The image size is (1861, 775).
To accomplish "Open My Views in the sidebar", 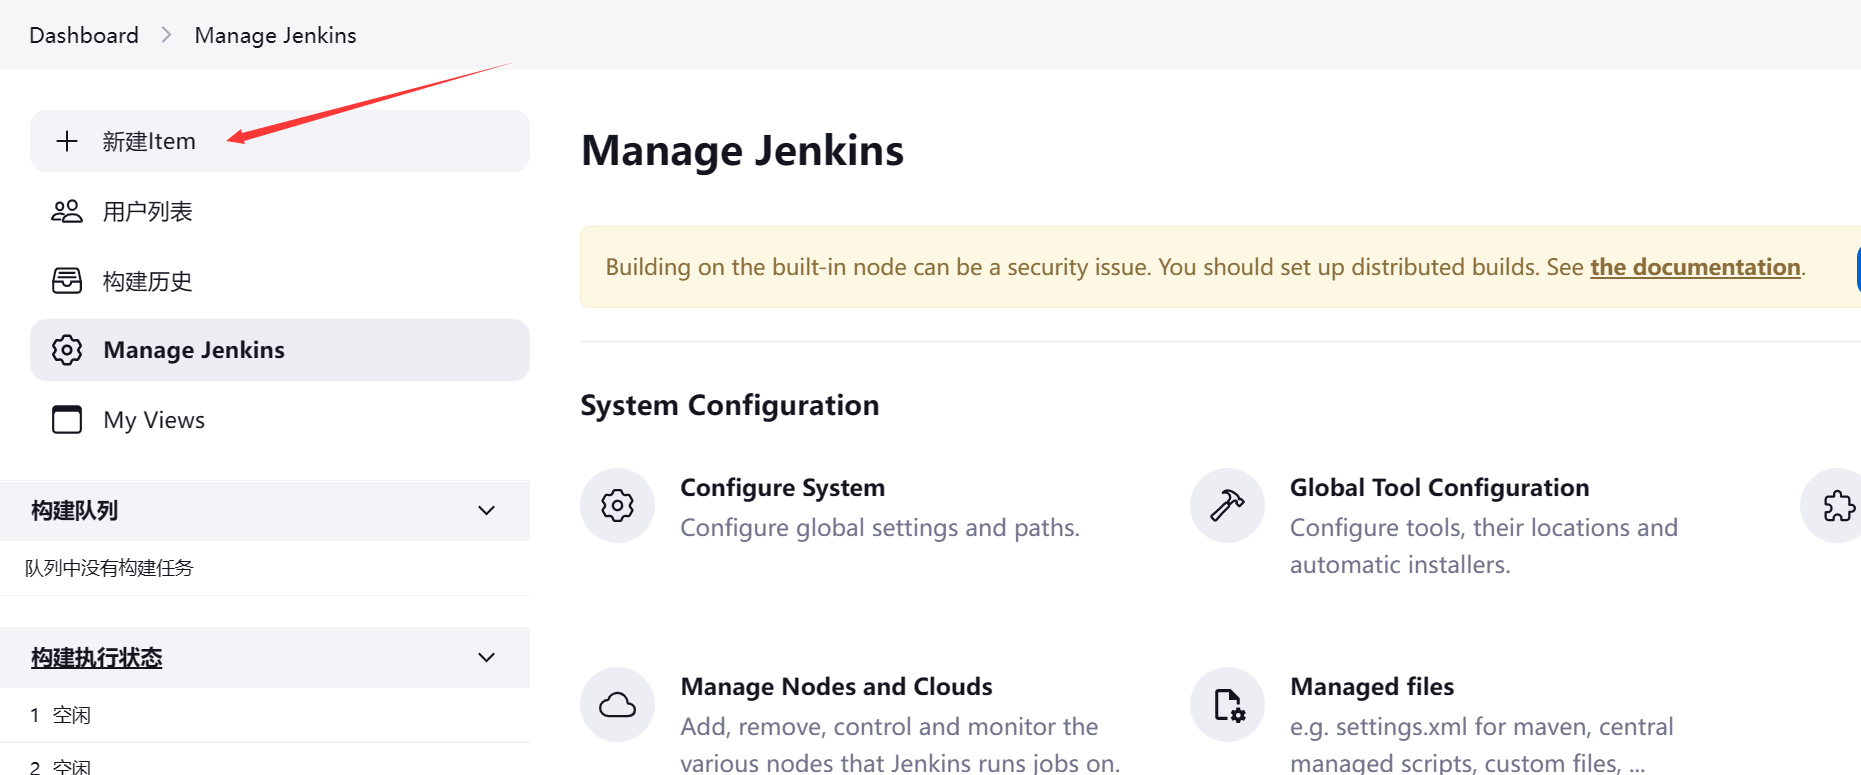I will (x=280, y=420).
